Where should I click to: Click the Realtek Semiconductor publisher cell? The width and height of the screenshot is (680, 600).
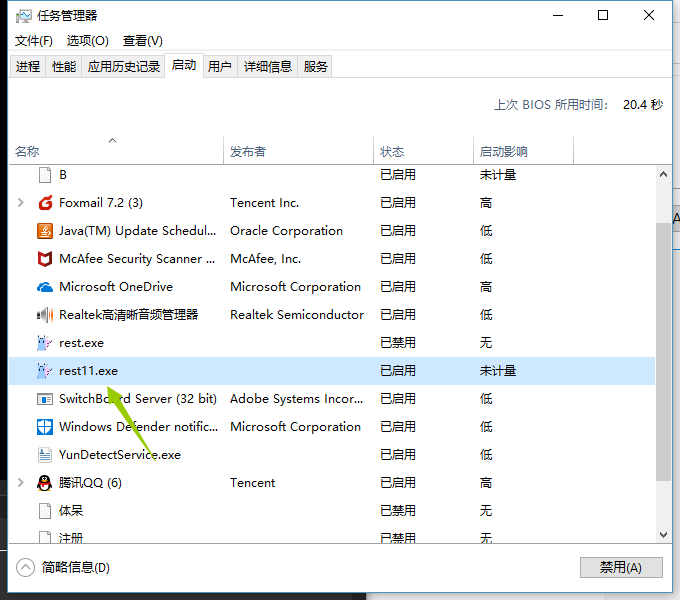pyautogui.click(x=297, y=315)
